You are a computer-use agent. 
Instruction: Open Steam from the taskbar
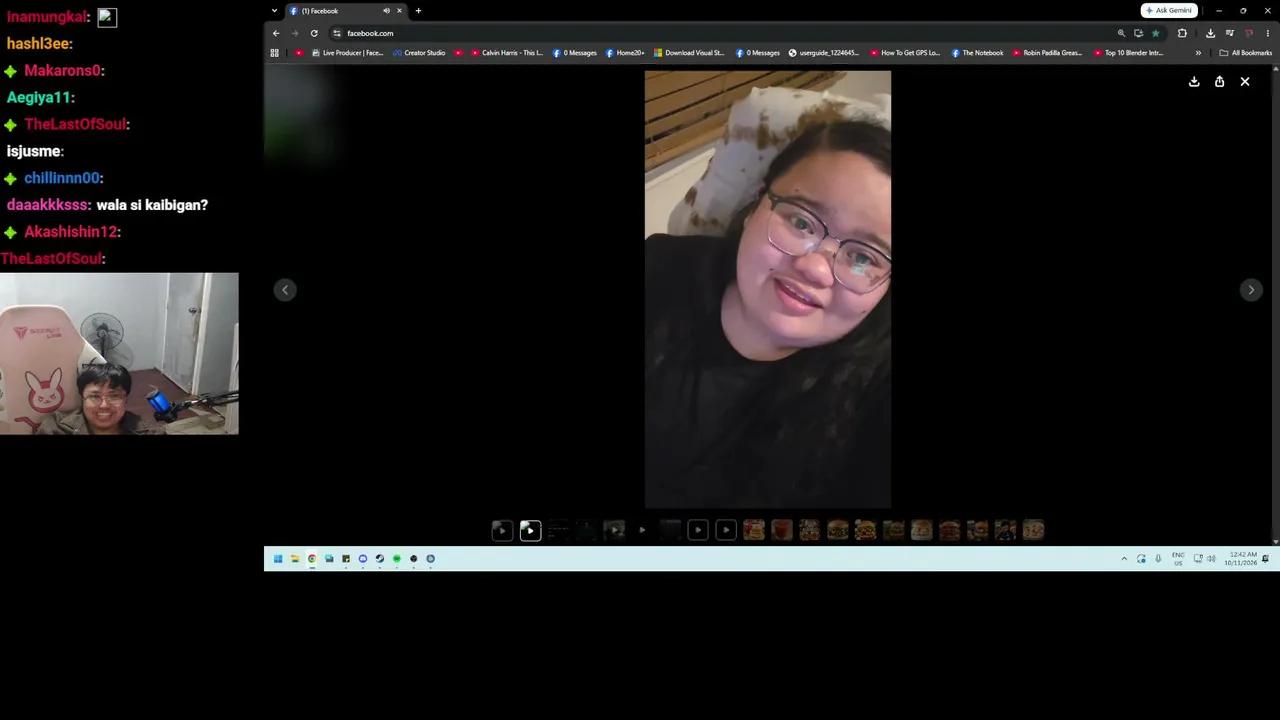[x=380, y=559]
